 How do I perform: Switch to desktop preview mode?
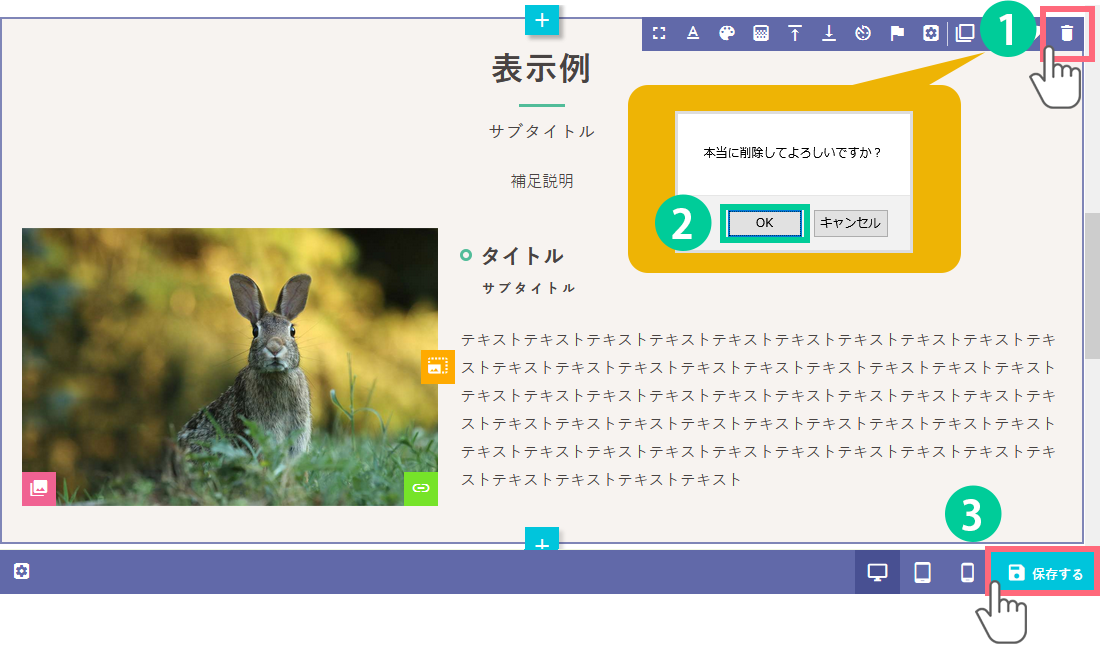878,573
